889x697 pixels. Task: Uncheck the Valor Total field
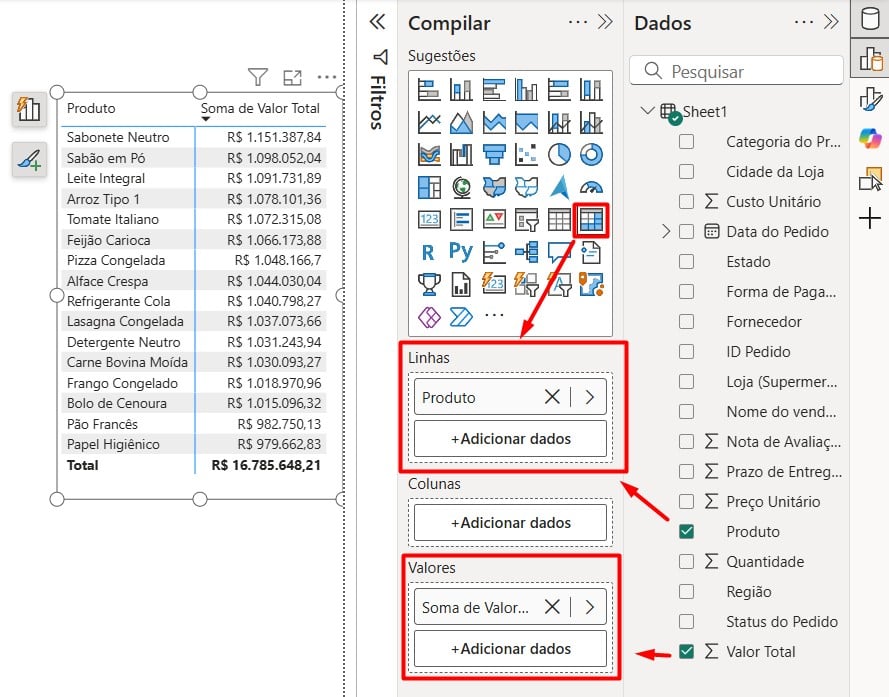687,652
